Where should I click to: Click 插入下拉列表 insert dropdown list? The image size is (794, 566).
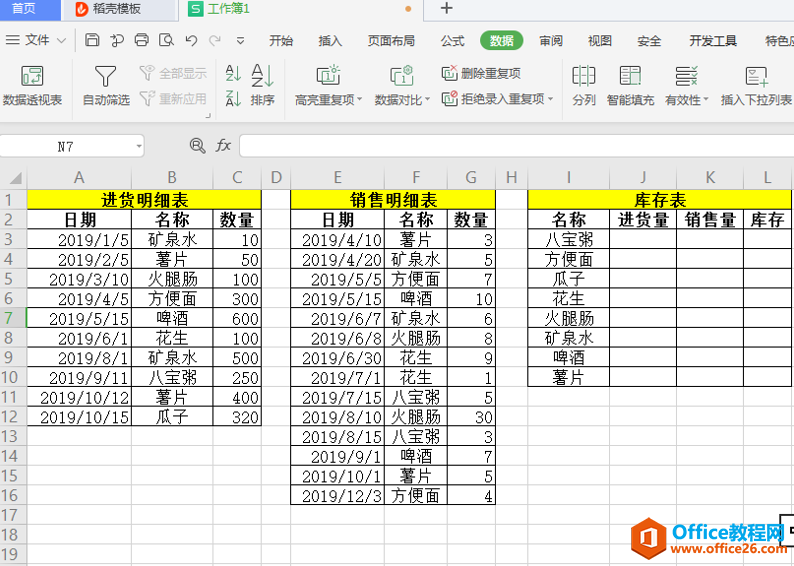click(x=757, y=86)
